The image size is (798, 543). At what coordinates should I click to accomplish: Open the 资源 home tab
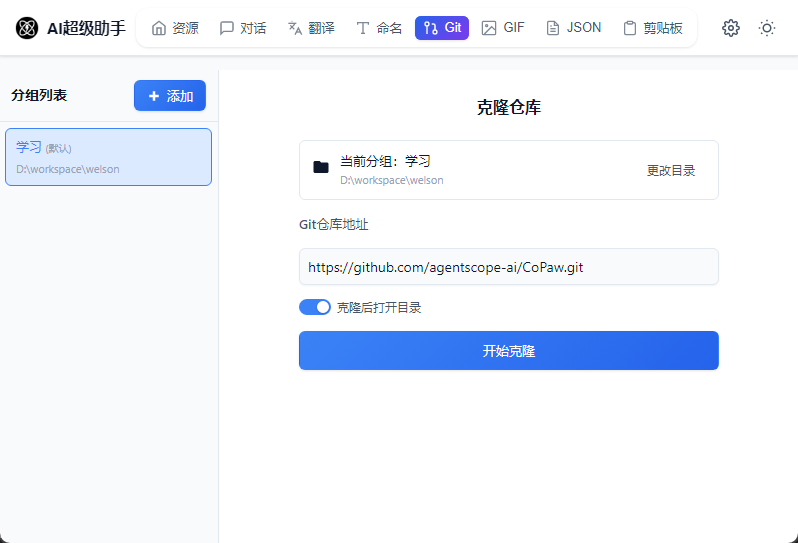coord(175,28)
